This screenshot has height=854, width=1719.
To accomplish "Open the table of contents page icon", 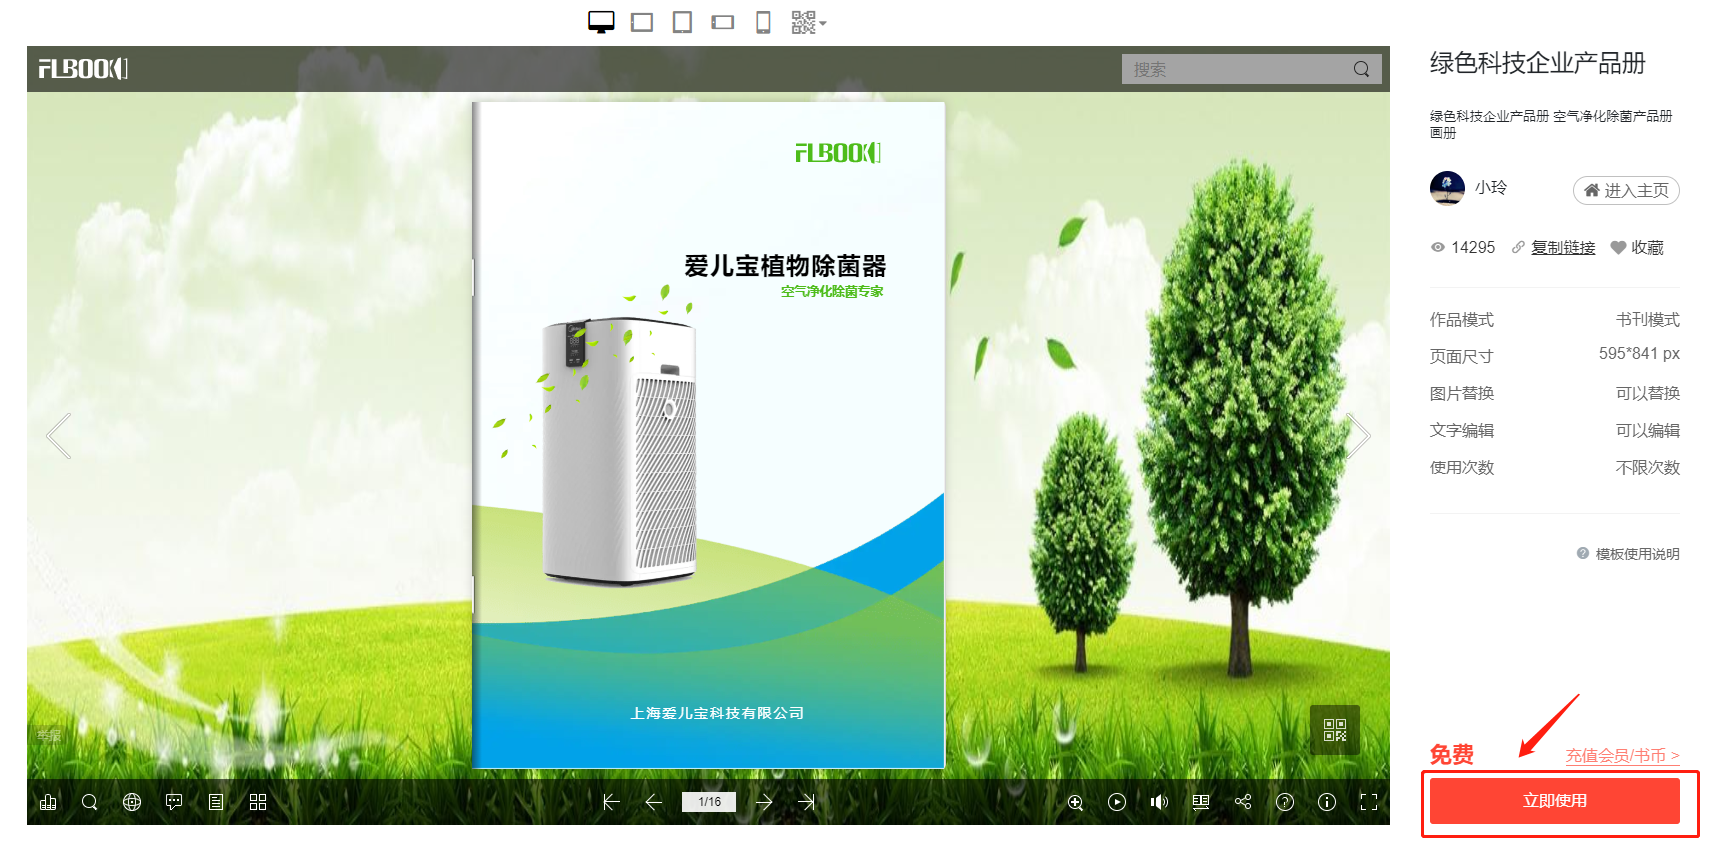I will click(216, 802).
